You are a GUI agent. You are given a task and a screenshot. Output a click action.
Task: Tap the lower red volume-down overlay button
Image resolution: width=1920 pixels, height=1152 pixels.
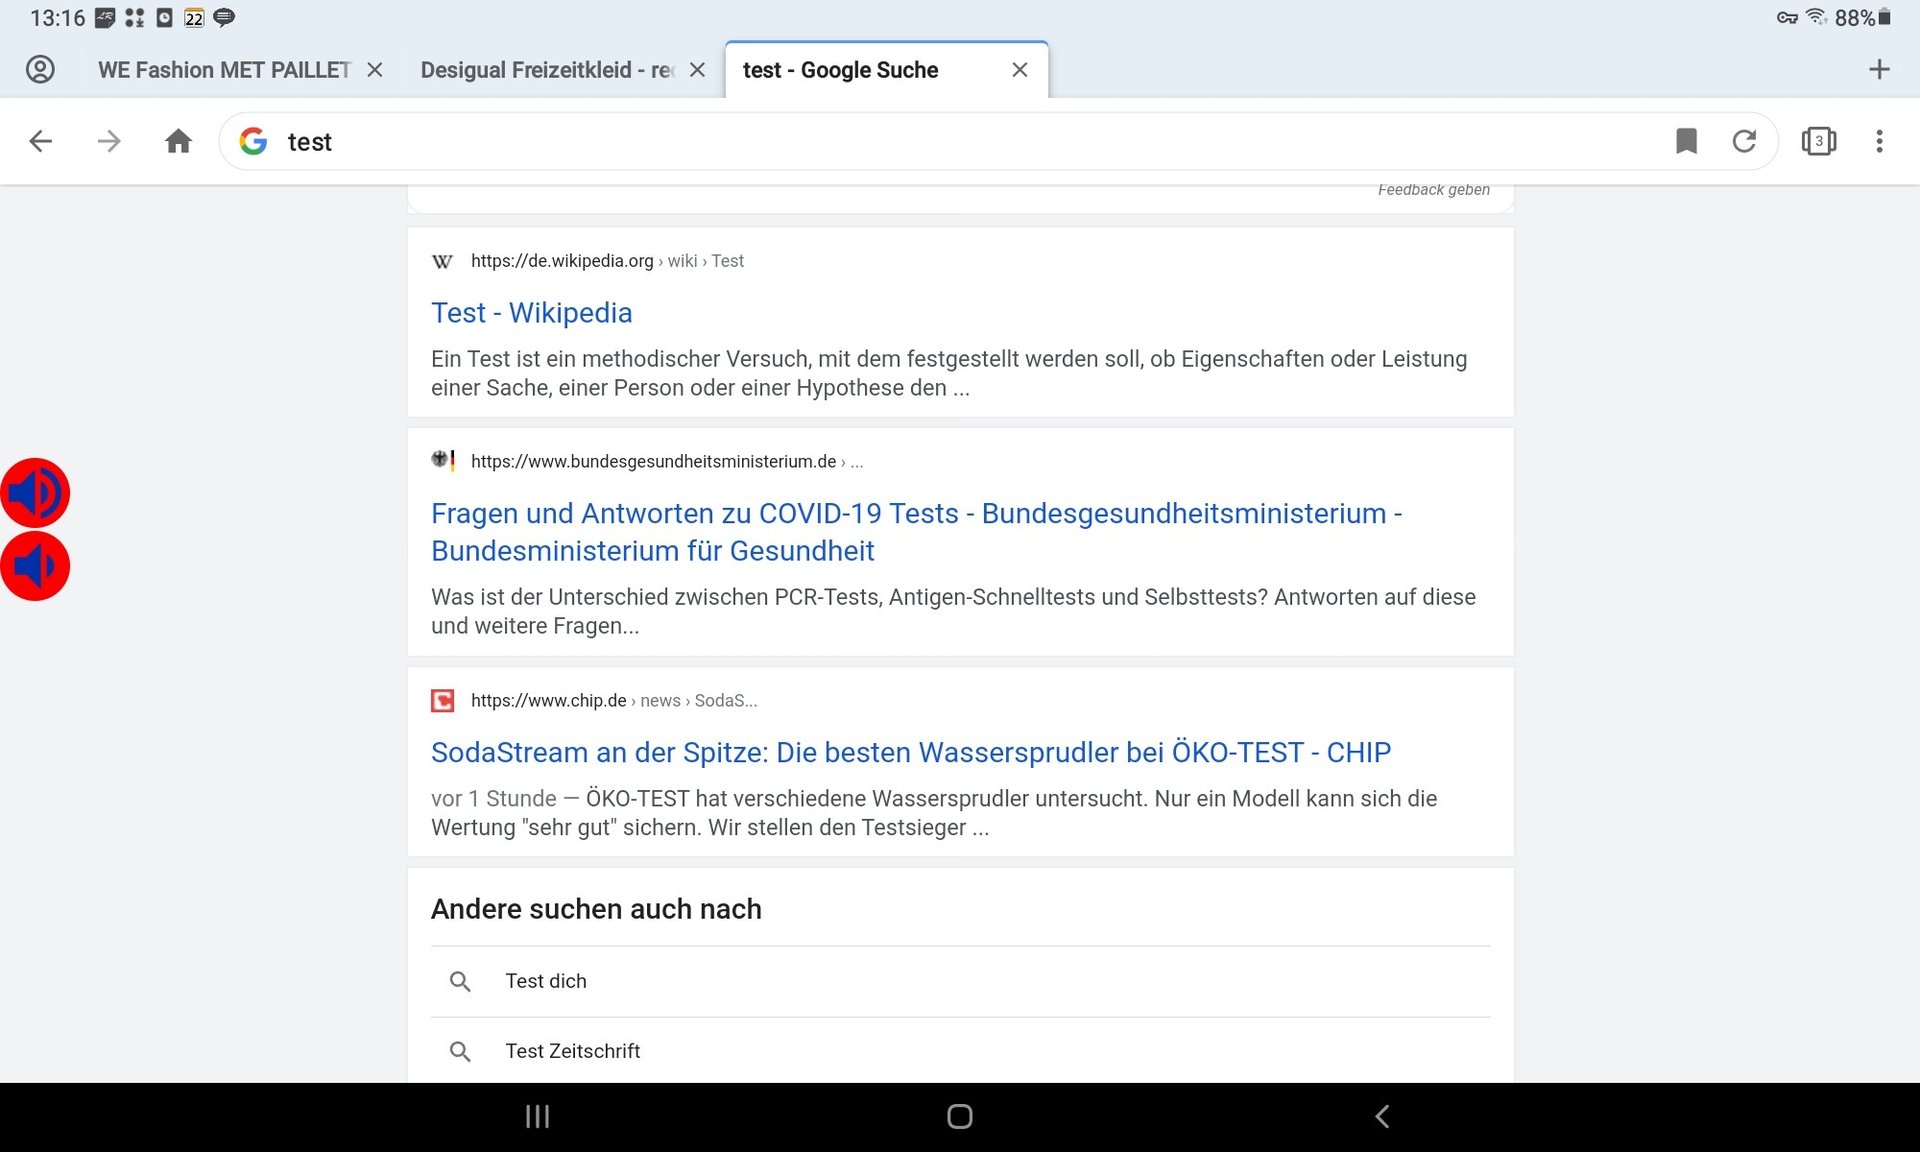(x=35, y=566)
